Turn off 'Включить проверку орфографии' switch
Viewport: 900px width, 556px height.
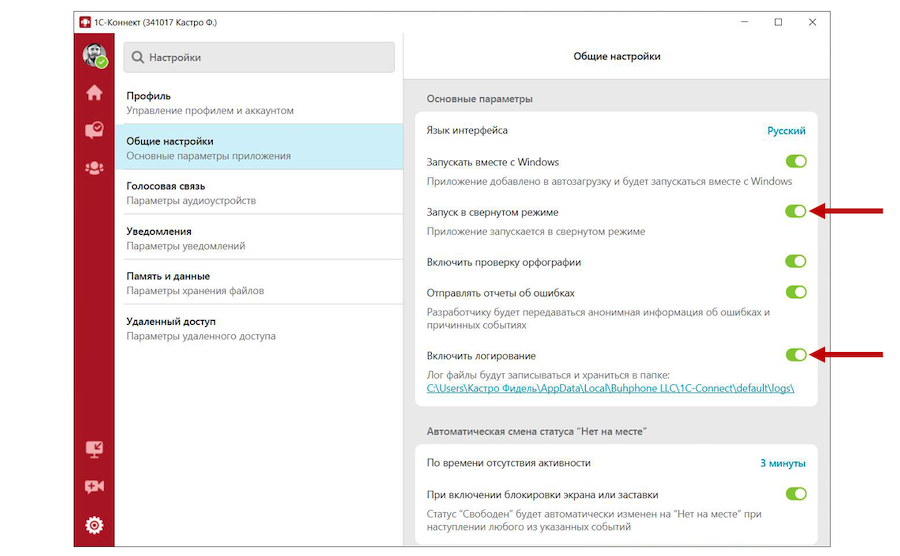[x=795, y=261]
